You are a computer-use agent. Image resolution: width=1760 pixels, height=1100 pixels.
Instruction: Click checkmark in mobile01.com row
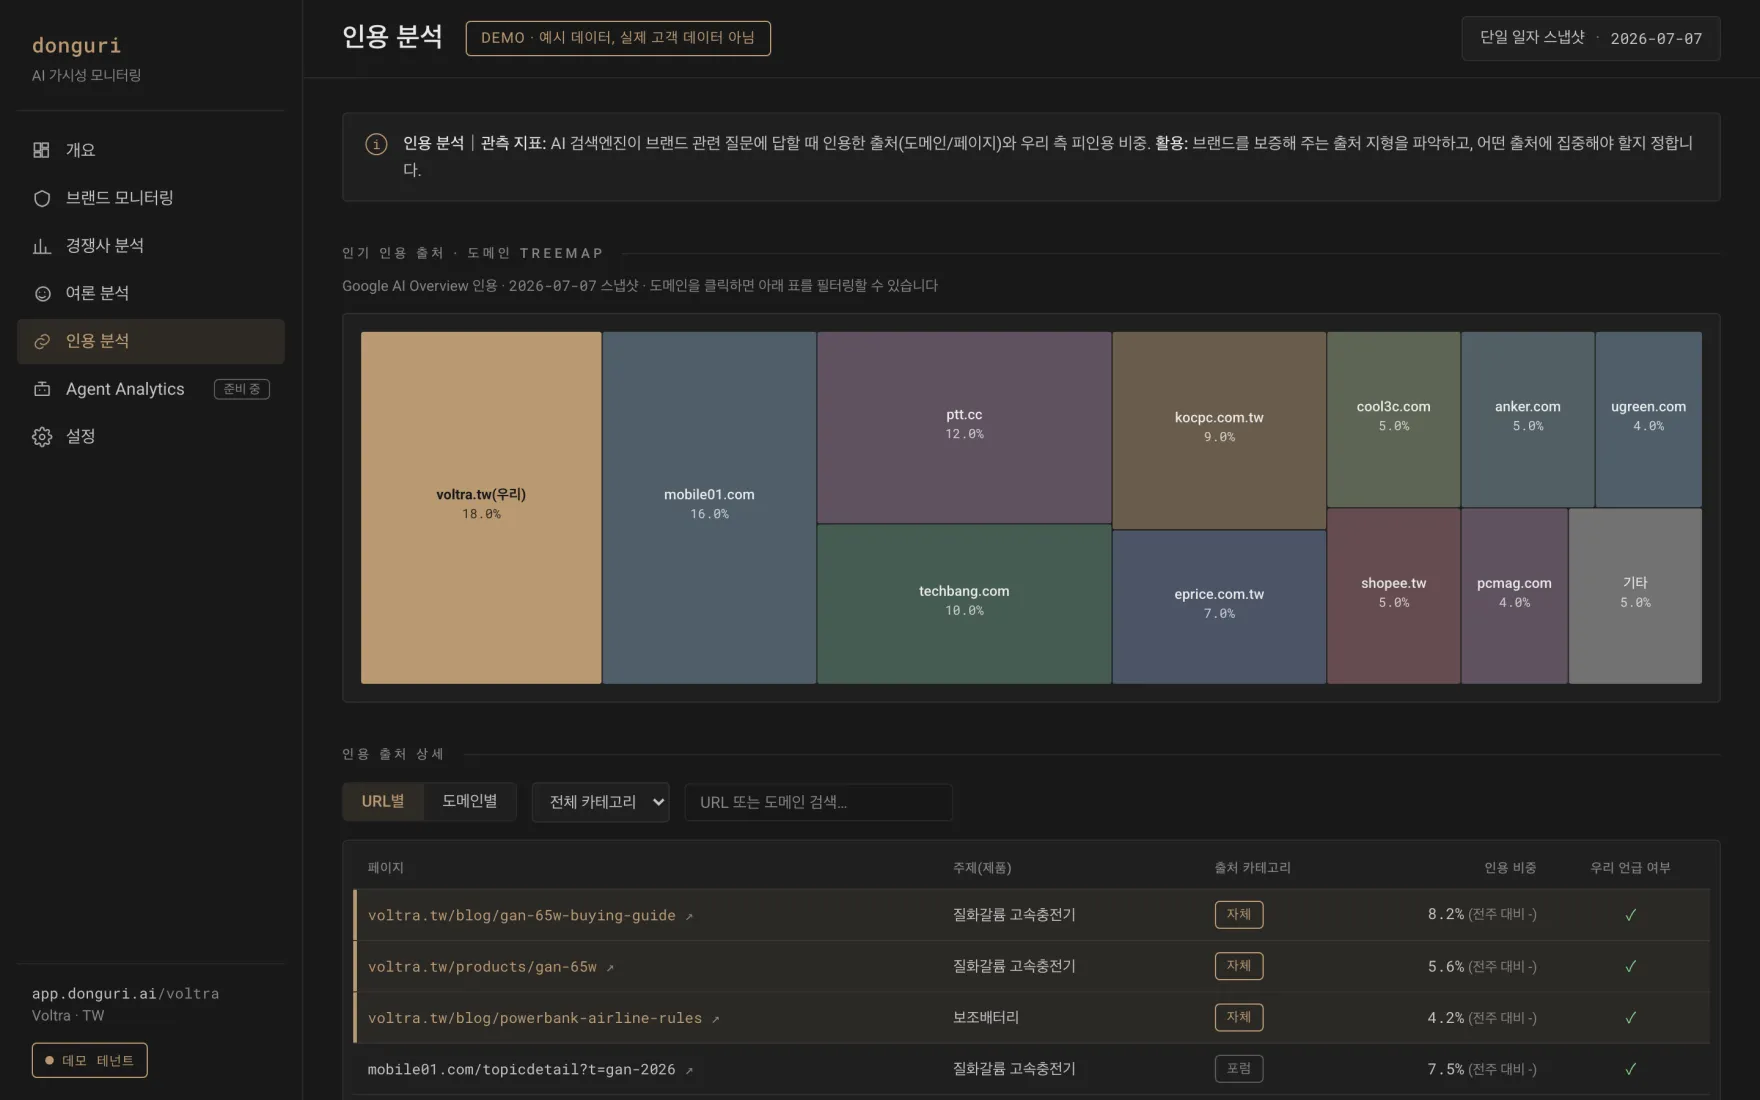[1630, 1069]
